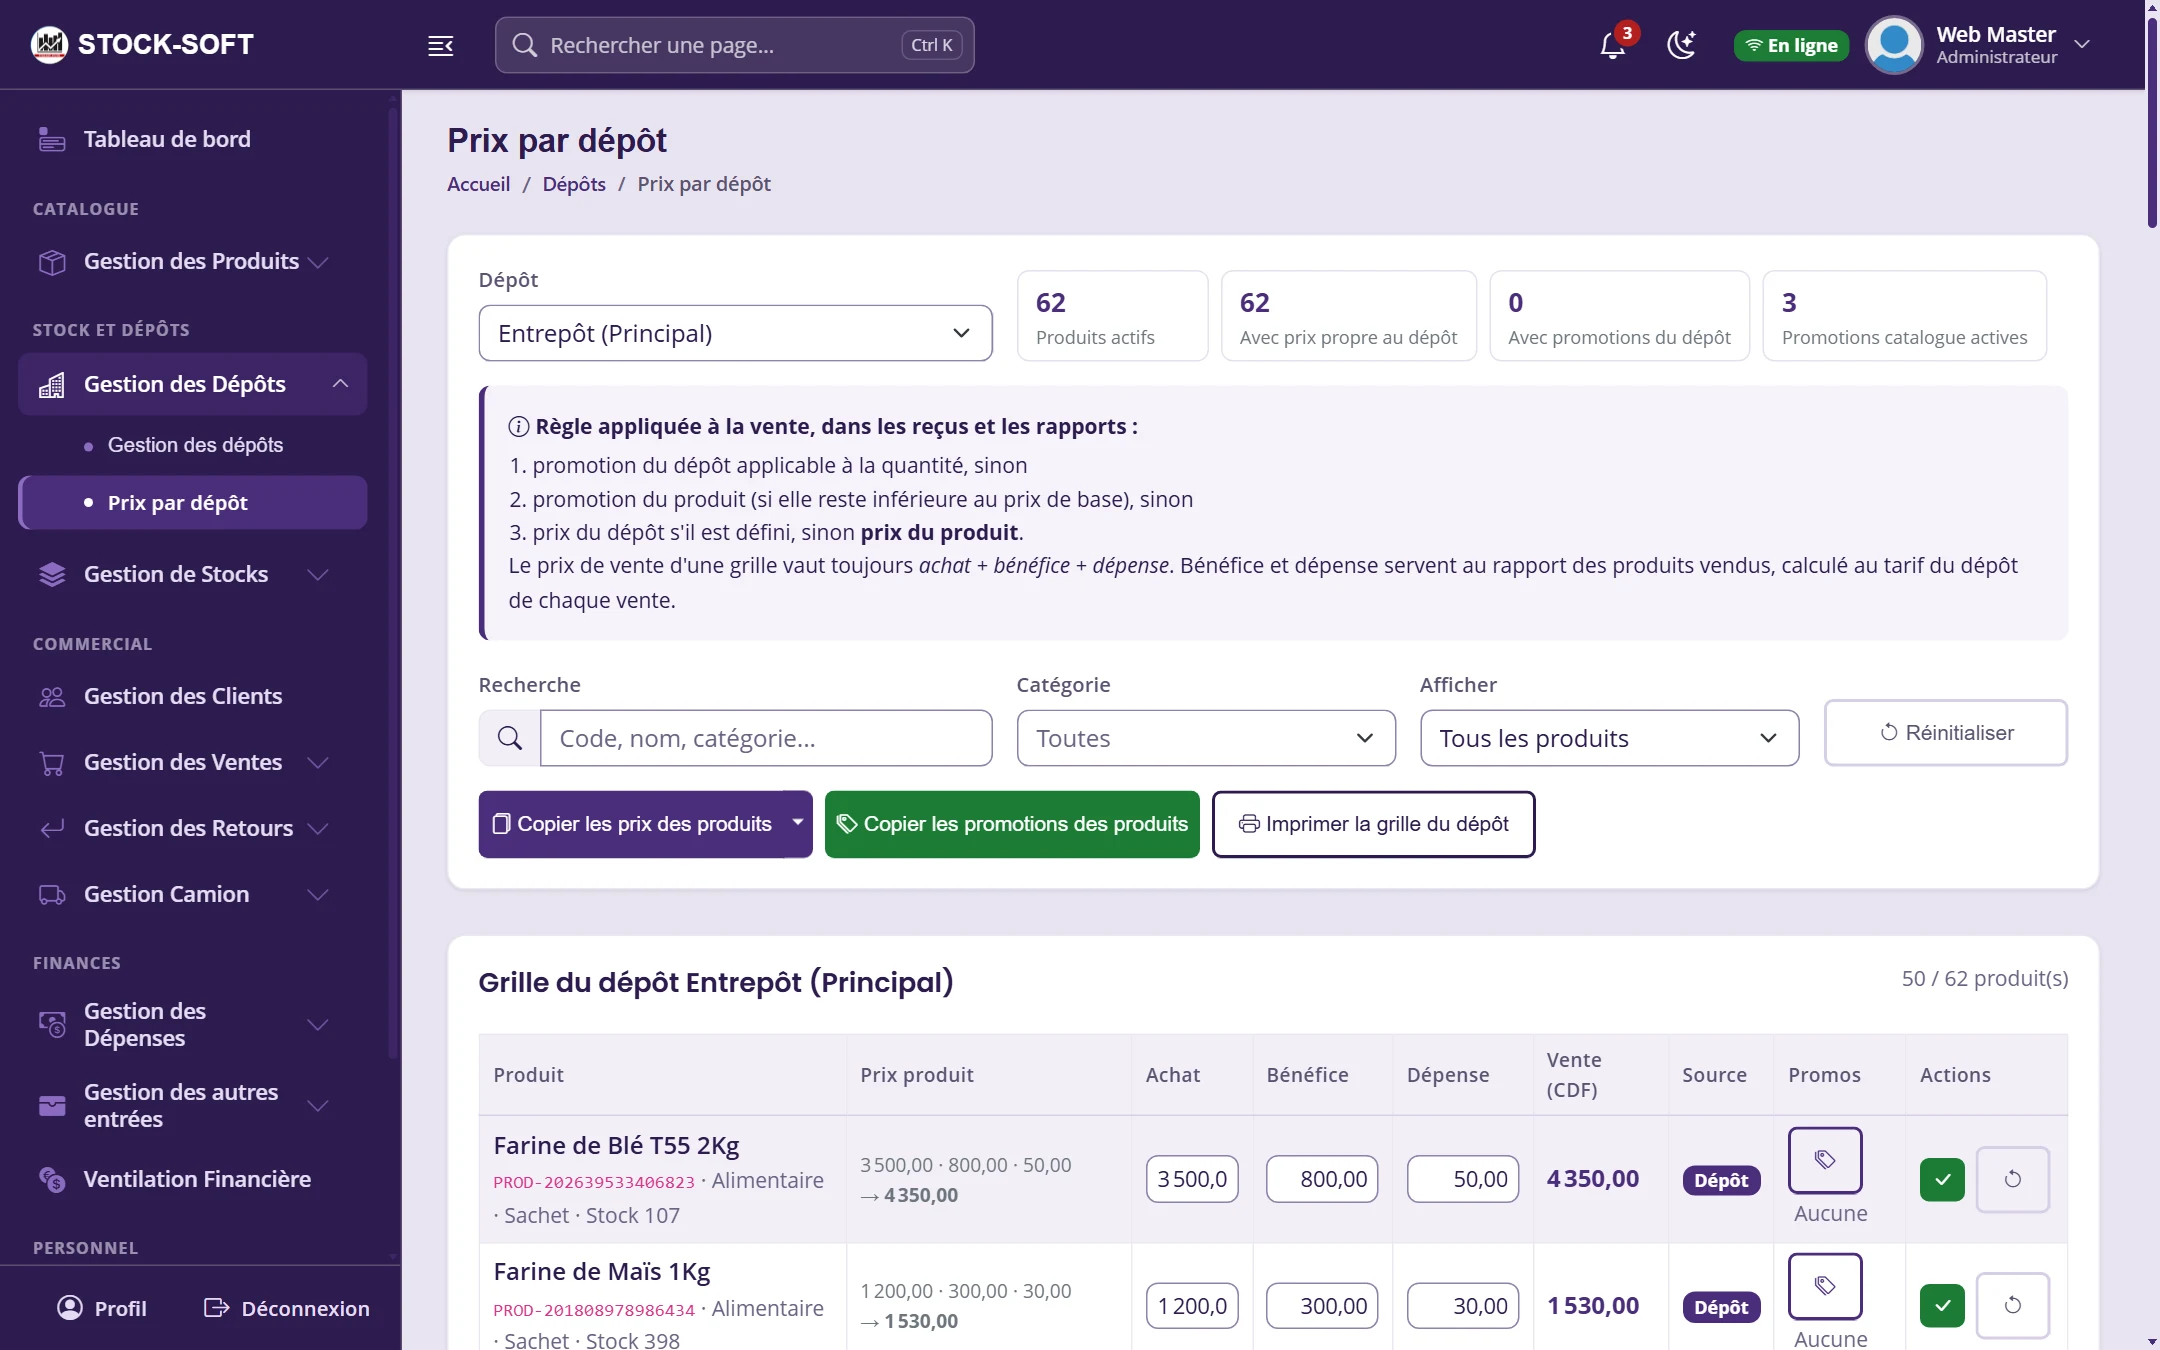Screen dimensions: 2160x1350
Task: Click the Profil user icon
Action: click(70, 1308)
